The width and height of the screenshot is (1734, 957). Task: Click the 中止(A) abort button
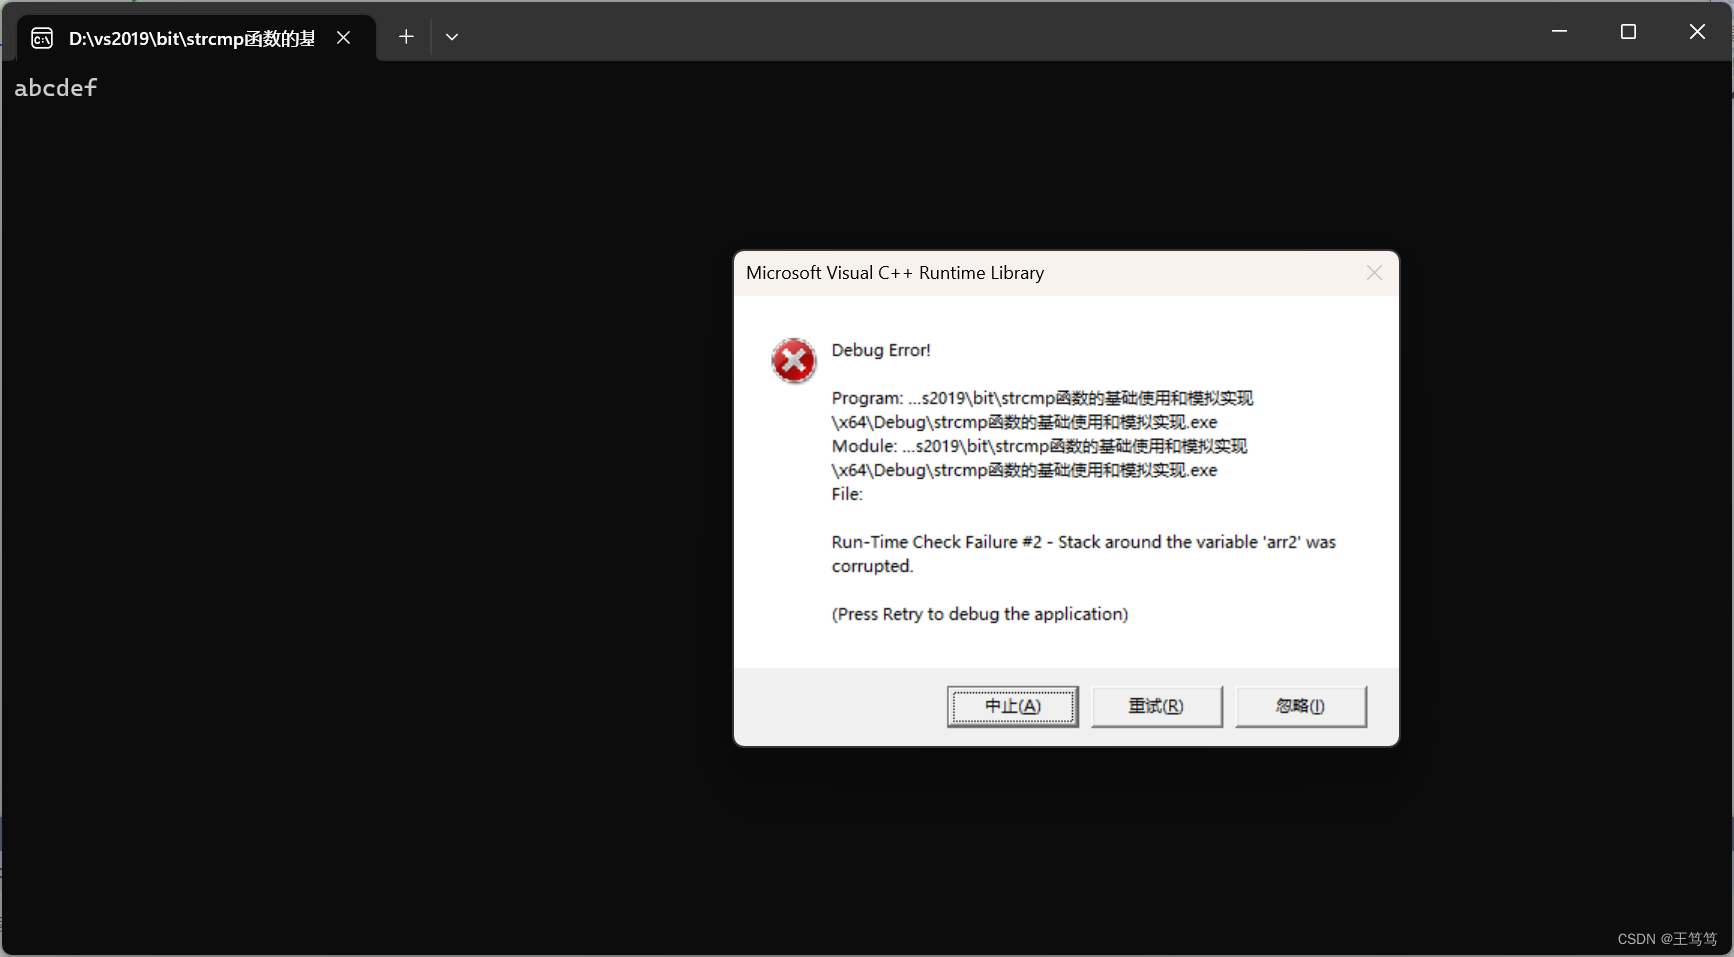pos(1012,706)
